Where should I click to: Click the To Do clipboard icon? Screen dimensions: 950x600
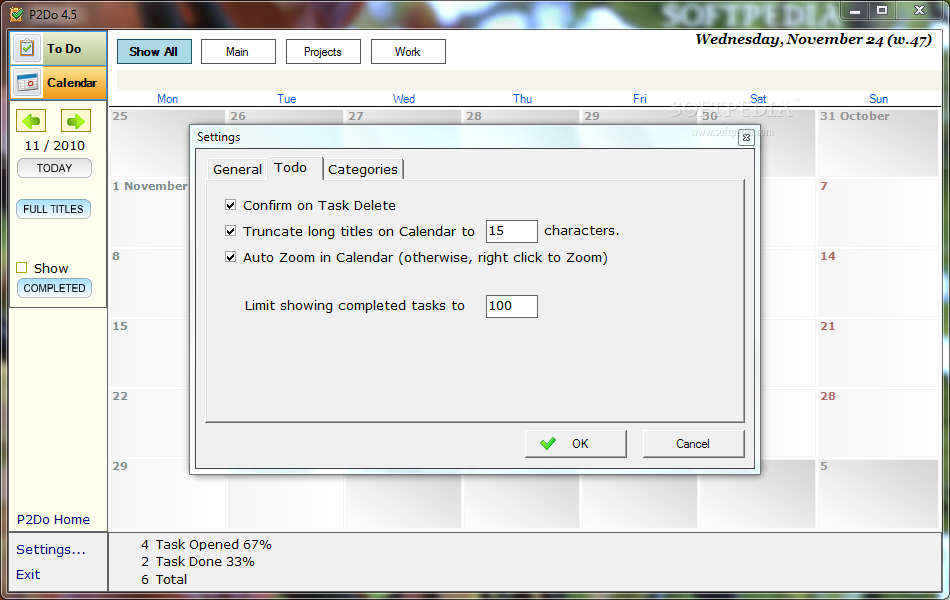coord(27,48)
